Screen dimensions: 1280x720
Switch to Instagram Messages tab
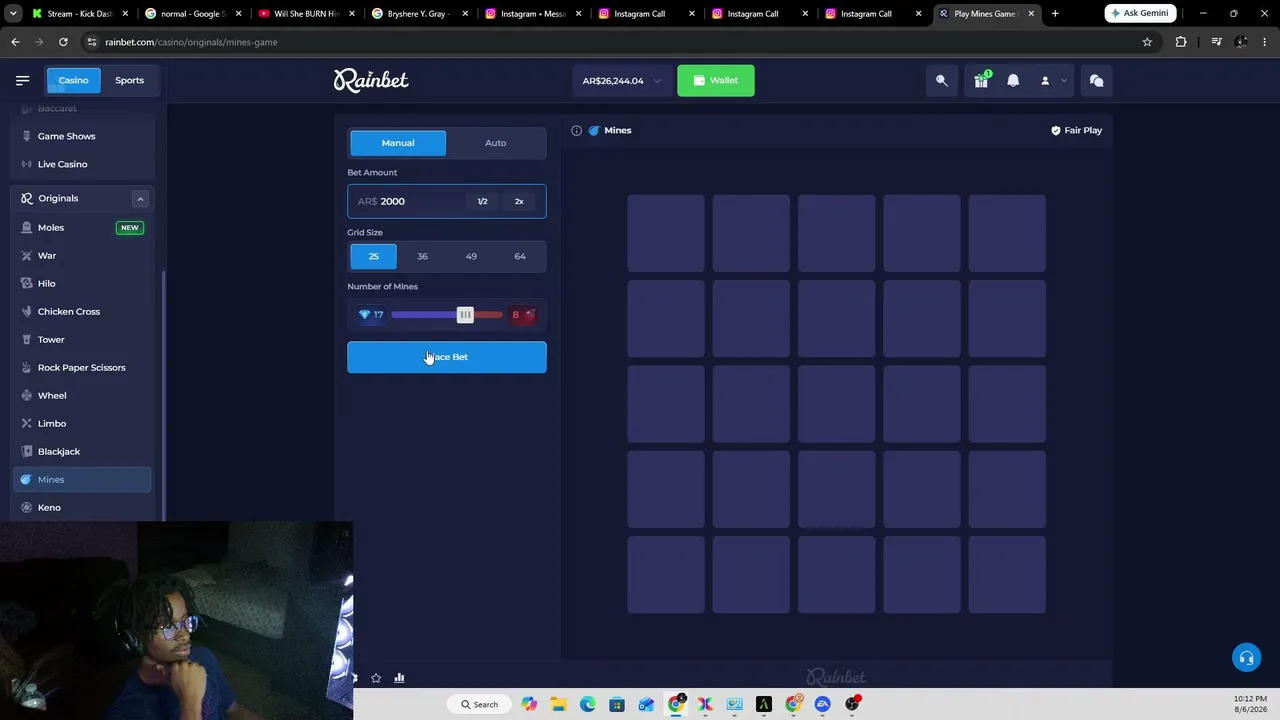(x=533, y=13)
